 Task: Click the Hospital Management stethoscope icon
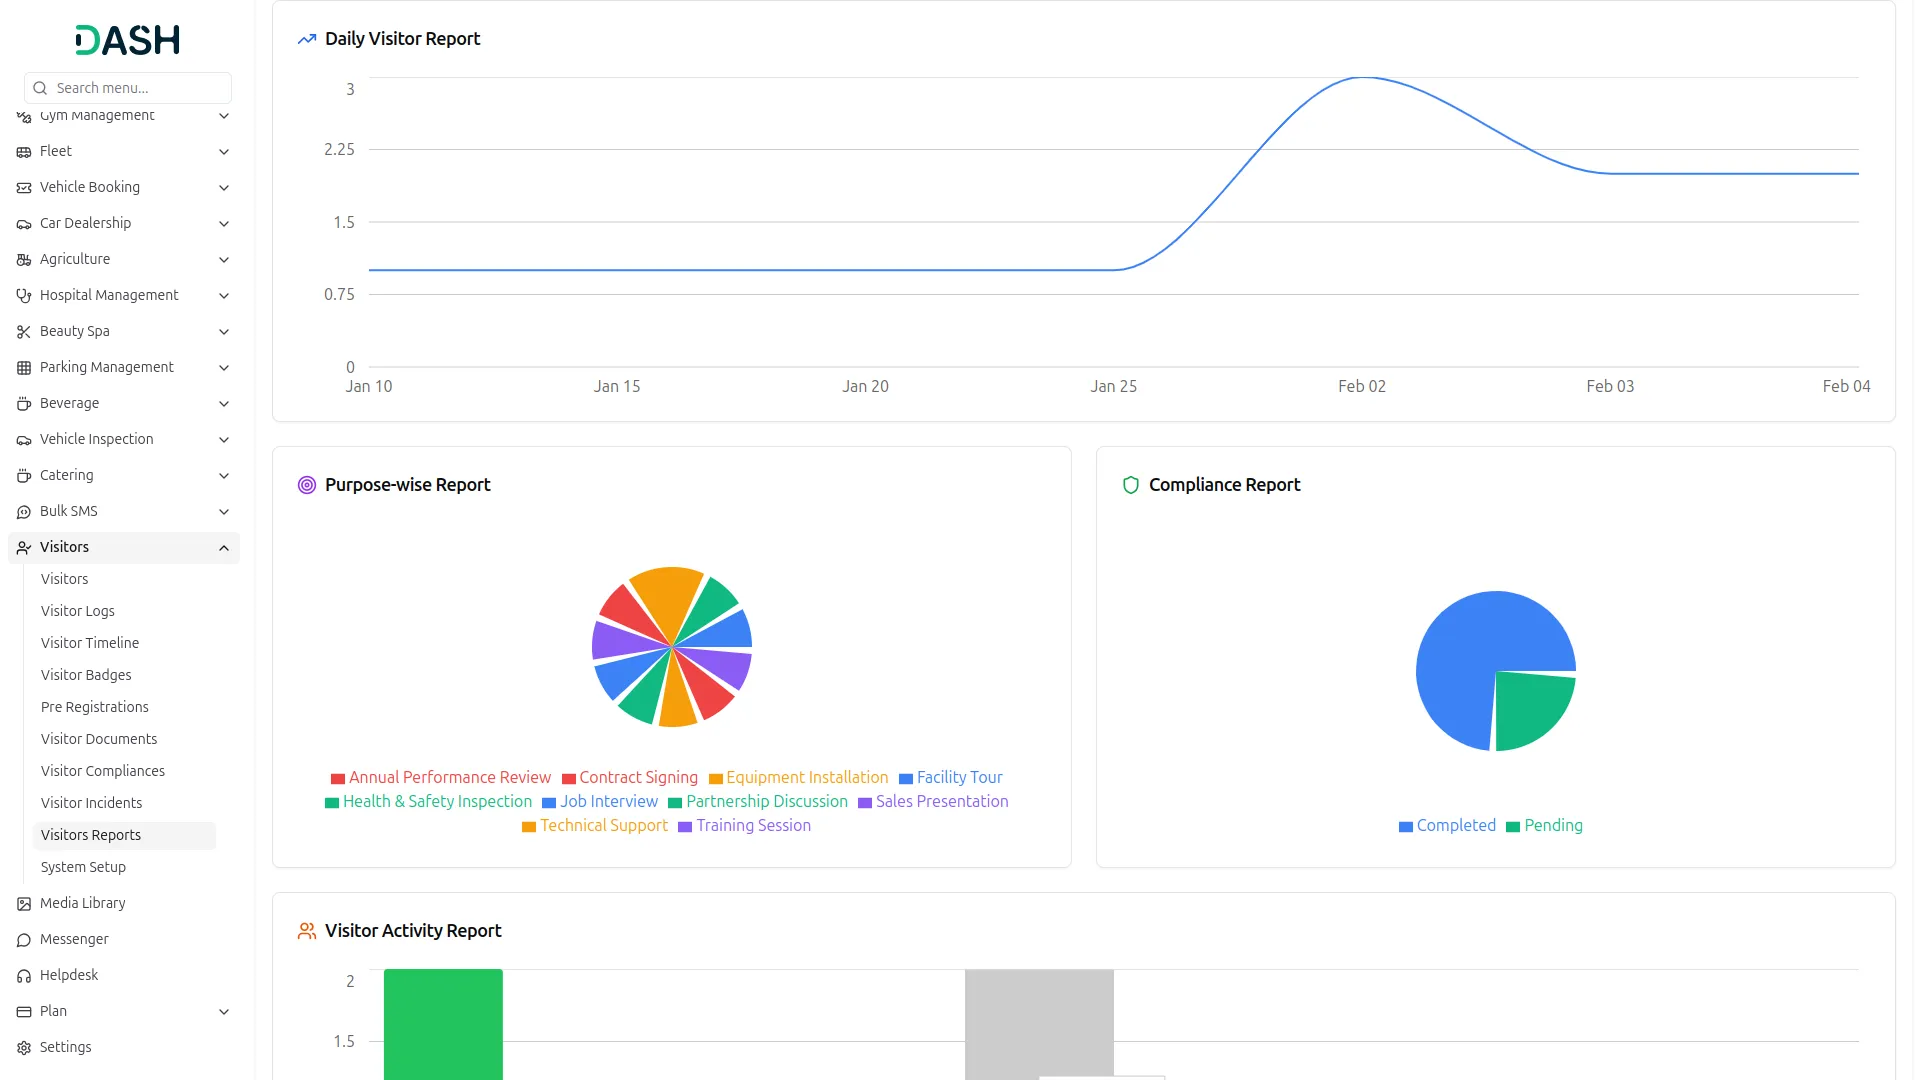[24, 296]
